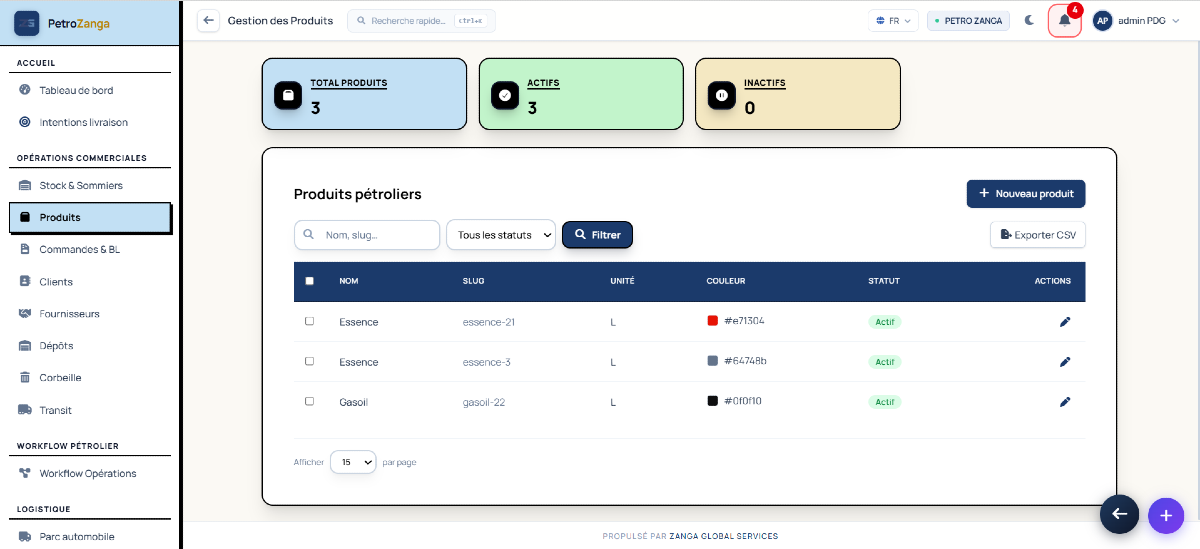
Task: Open Stock & Sommiers in sidebar
Action: [81, 185]
